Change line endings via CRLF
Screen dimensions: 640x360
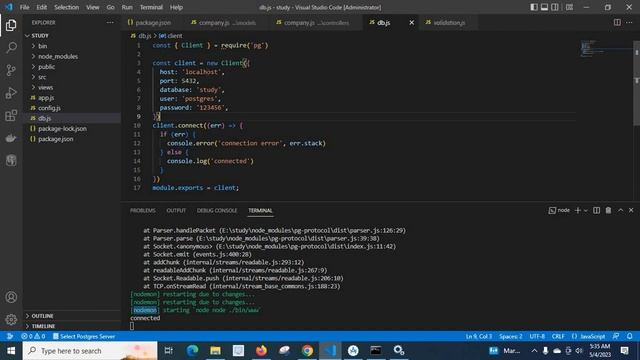coord(558,336)
